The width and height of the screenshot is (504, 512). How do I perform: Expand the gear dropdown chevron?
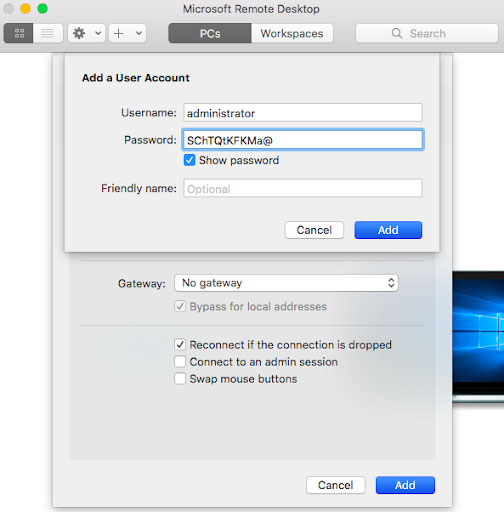tap(98, 33)
